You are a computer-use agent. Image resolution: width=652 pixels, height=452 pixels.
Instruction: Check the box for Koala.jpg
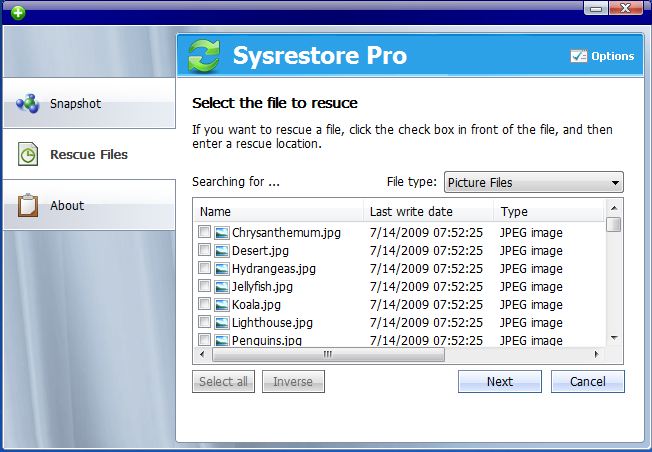(204, 304)
